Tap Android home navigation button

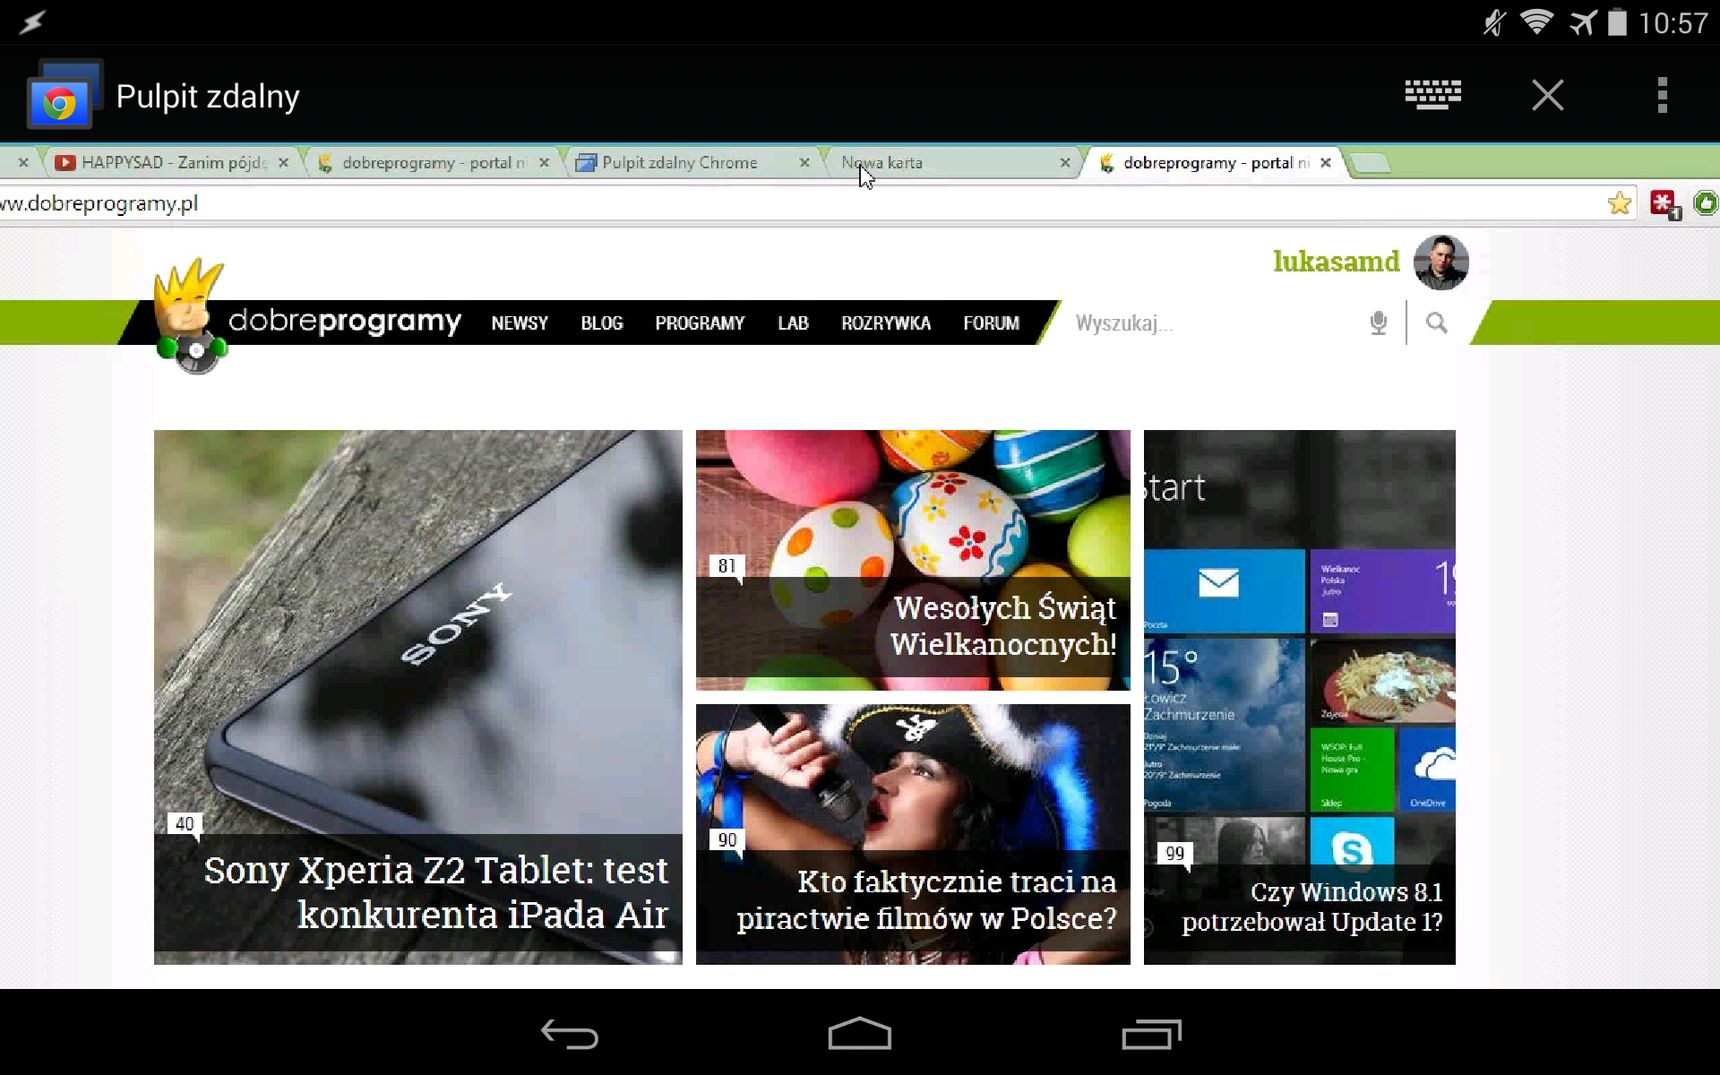coord(859,1034)
